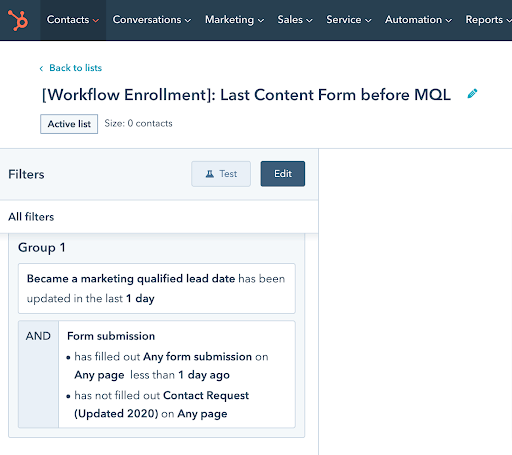Expand the Conversations navigation menu

point(152,20)
